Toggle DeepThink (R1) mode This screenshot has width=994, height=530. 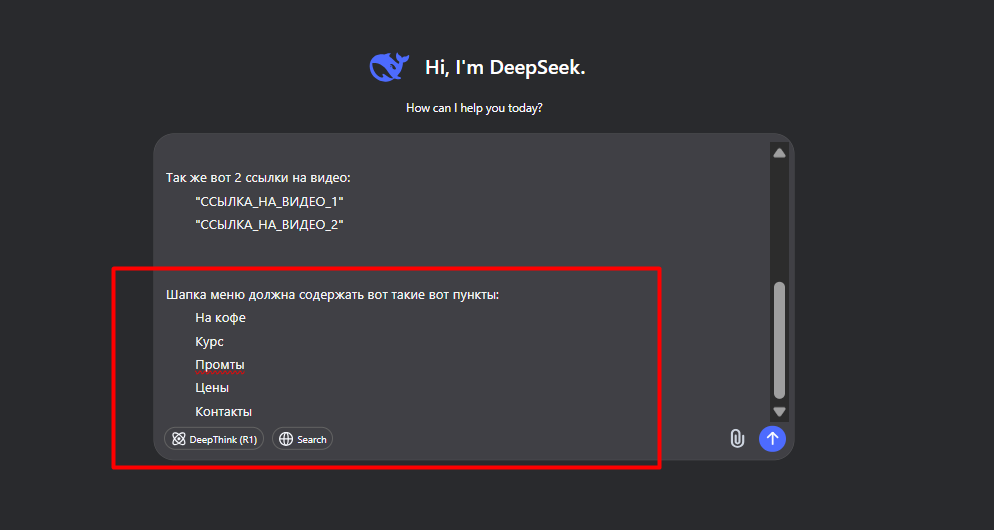pos(214,439)
